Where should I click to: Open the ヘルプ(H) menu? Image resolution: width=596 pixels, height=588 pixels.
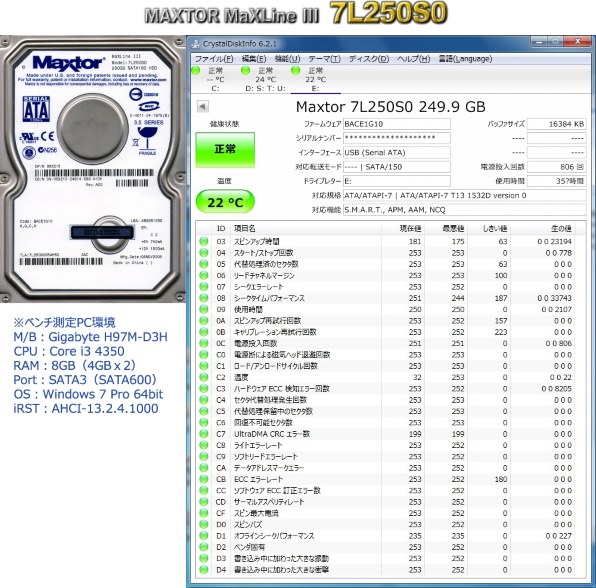pos(414,59)
